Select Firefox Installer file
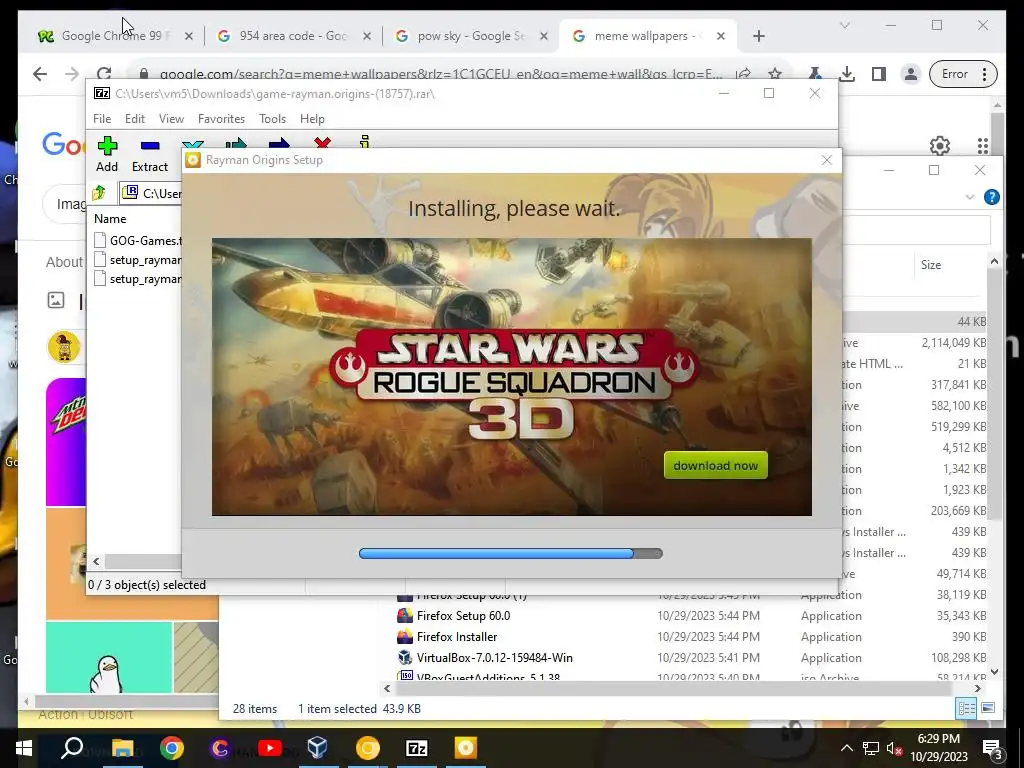The width and height of the screenshot is (1024, 768). (x=457, y=637)
